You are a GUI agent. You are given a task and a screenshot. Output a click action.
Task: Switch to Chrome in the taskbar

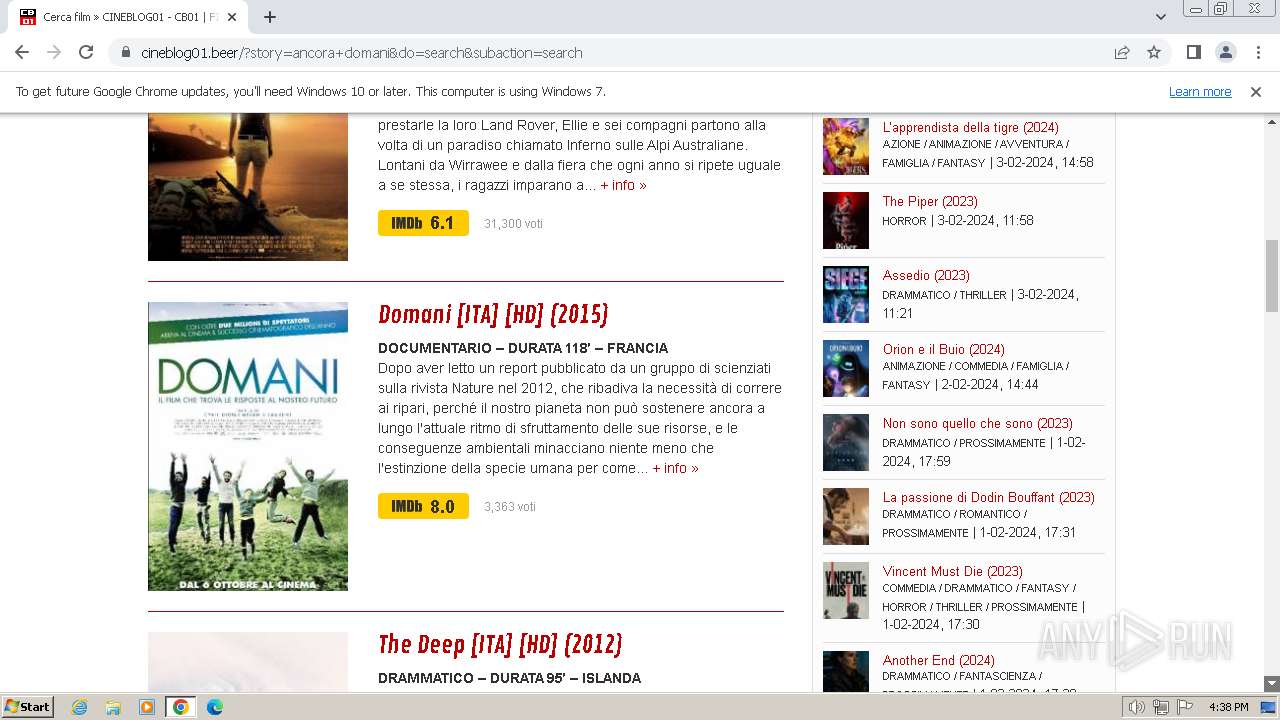[181, 707]
